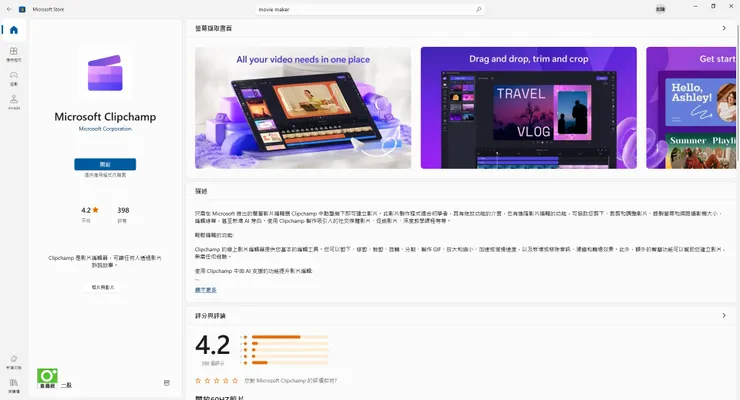Open 'All your video needs in one place' screenshot
The height and width of the screenshot is (400, 740).
[303, 108]
